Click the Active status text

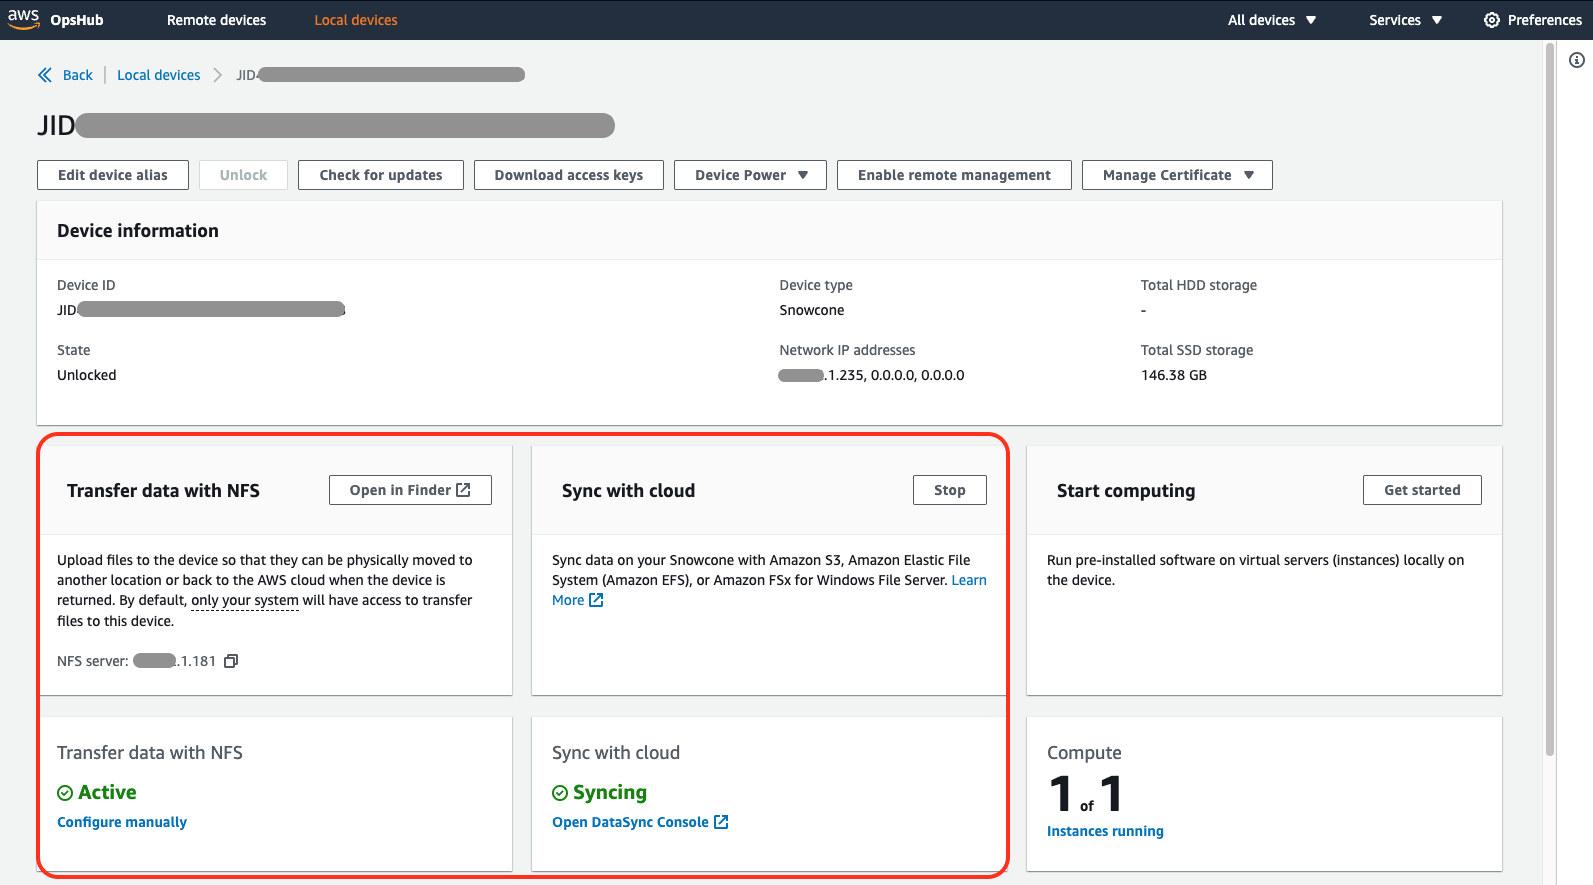click(x=107, y=792)
